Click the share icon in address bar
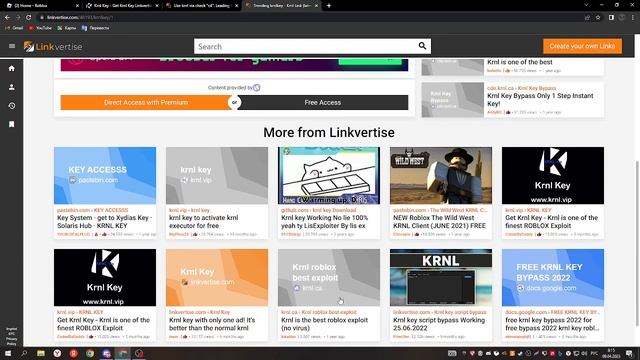The width and height of the screenshot is (640, 360). tap(587, 18)
